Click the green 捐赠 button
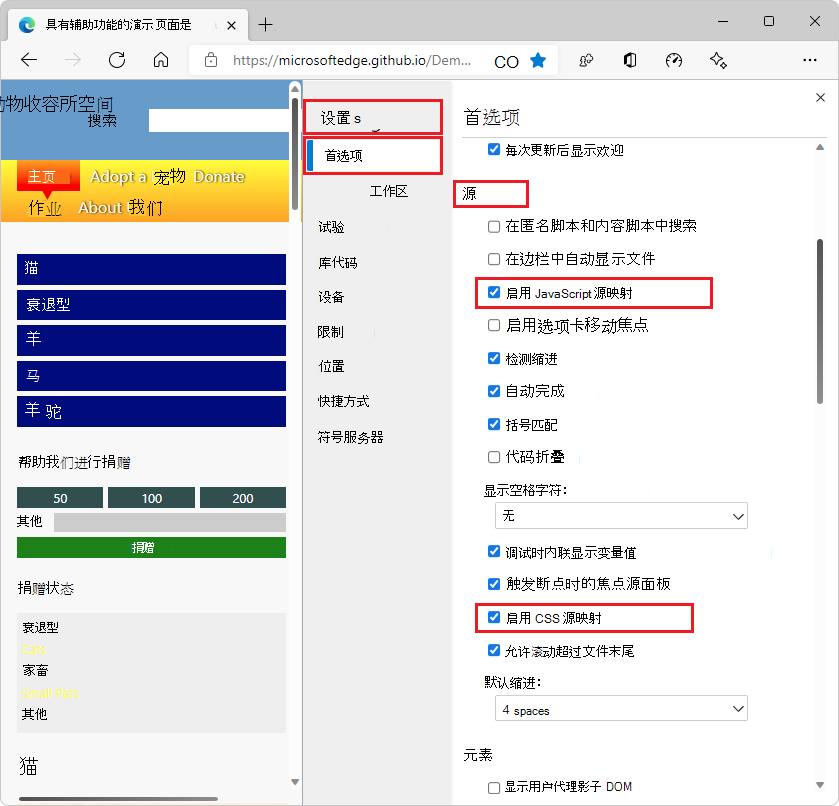The image size is (839, 806). coord(151,548)
